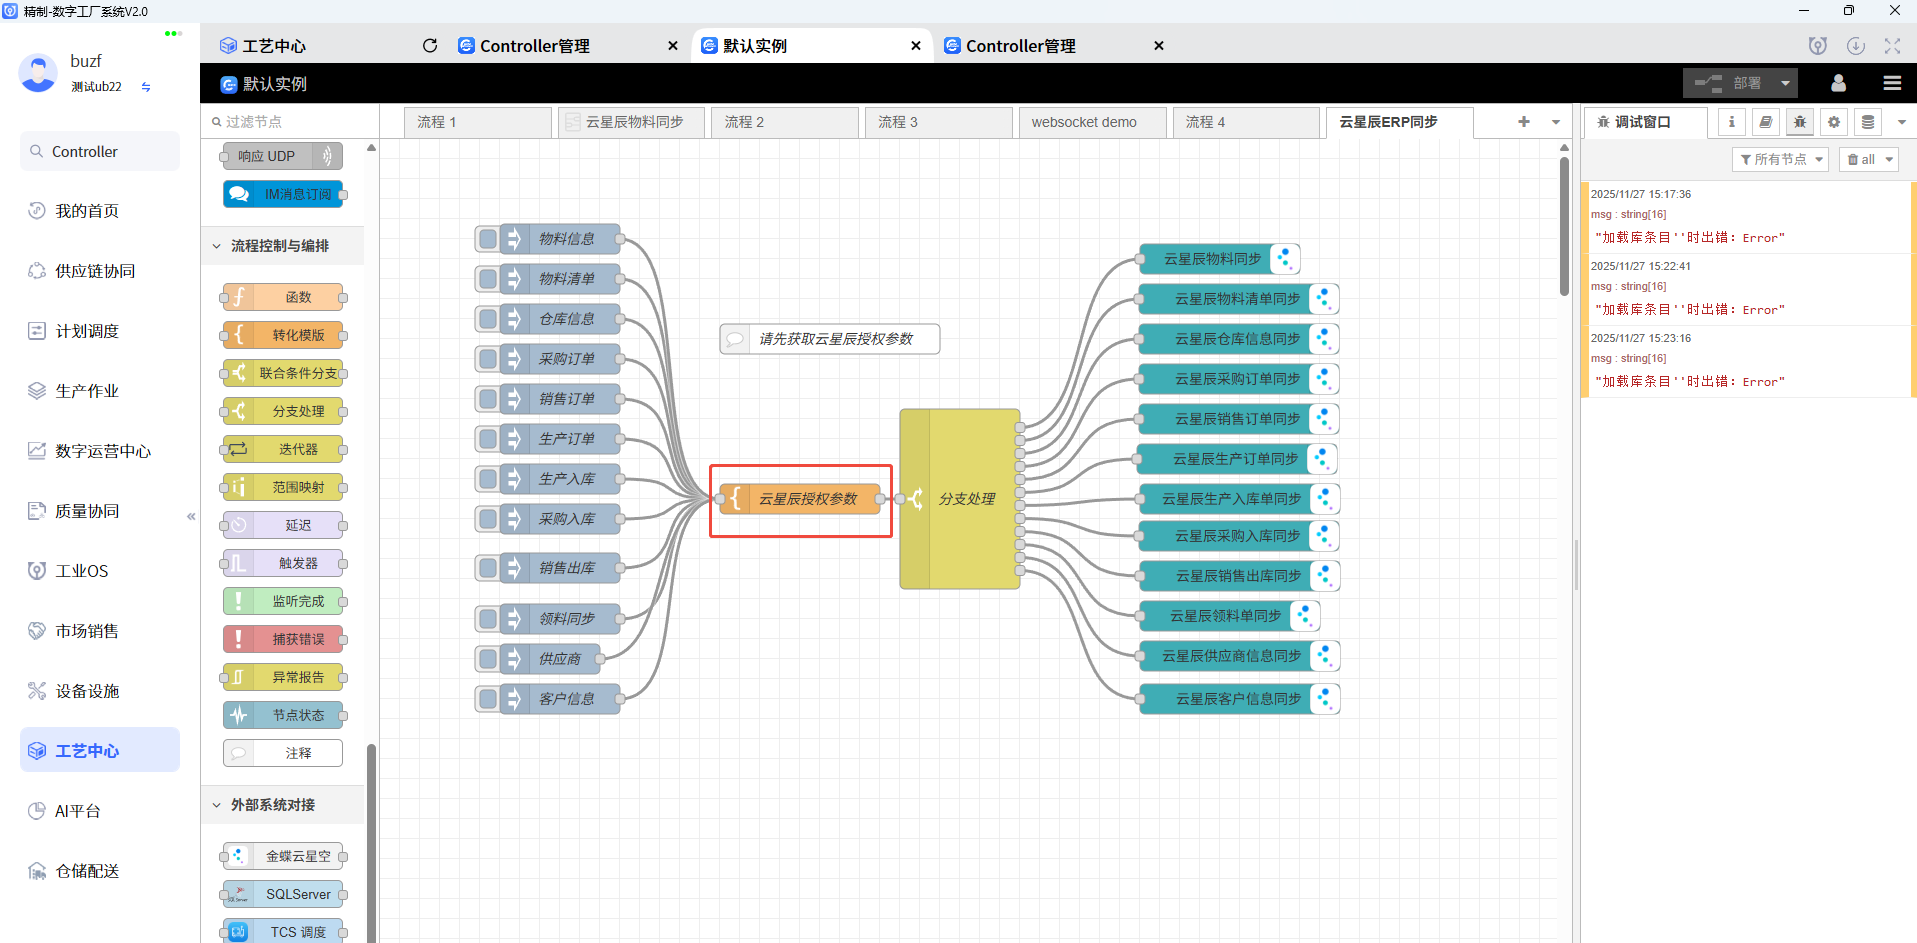Expand the 部署 deploy options arrow
Image resolution: width=1917 pixels, height=943 pixels.
coord(1785,83)
